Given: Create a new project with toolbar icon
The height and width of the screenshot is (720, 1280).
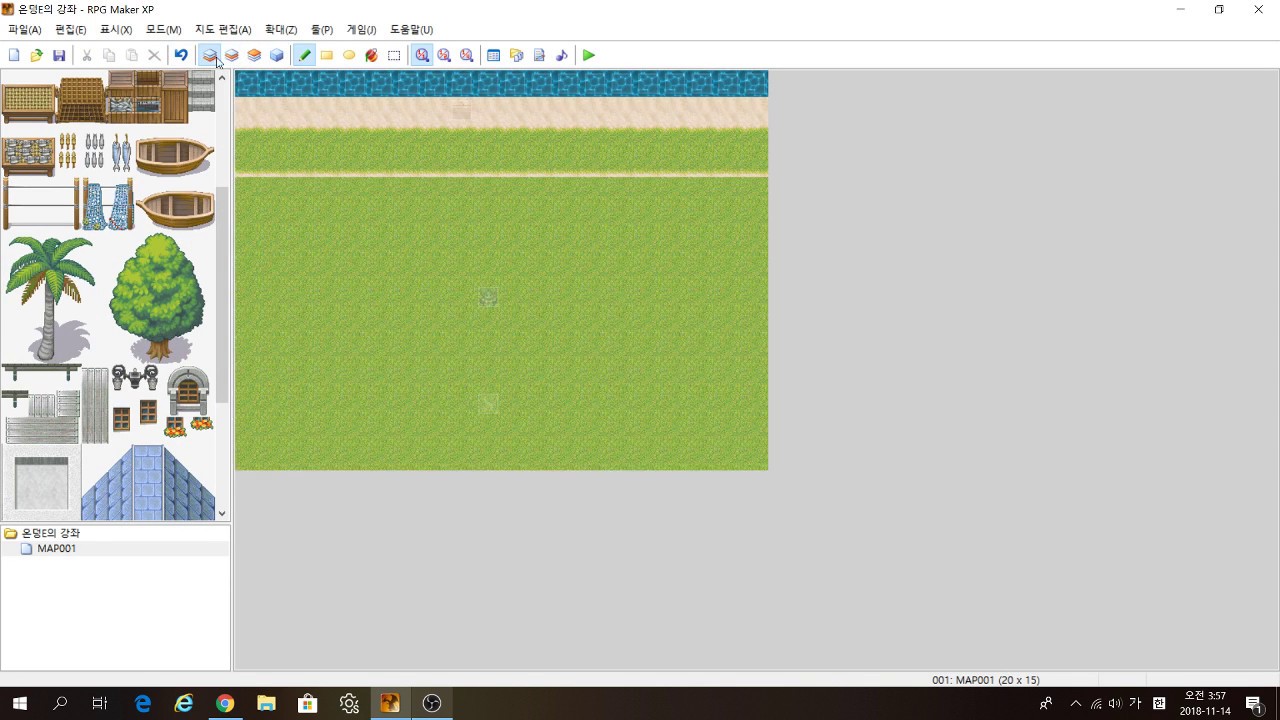Looking at the screenshot, I should click(x=14, y=55).
